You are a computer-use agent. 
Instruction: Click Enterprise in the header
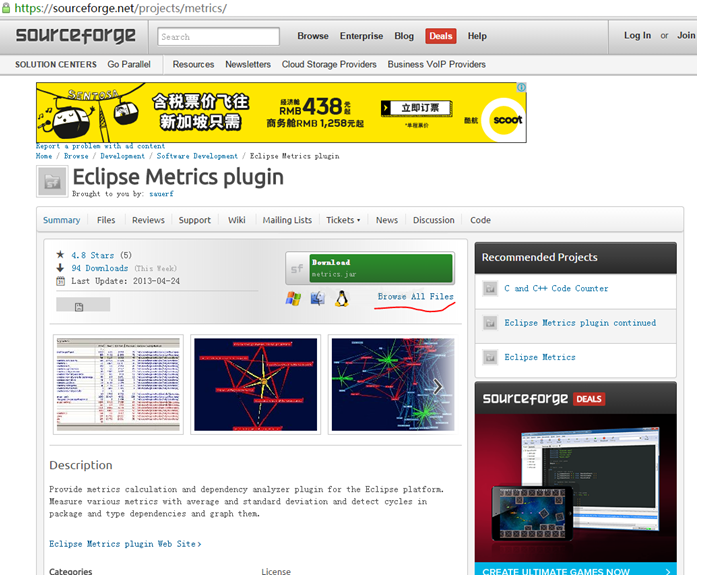click(x=361, y=36)
